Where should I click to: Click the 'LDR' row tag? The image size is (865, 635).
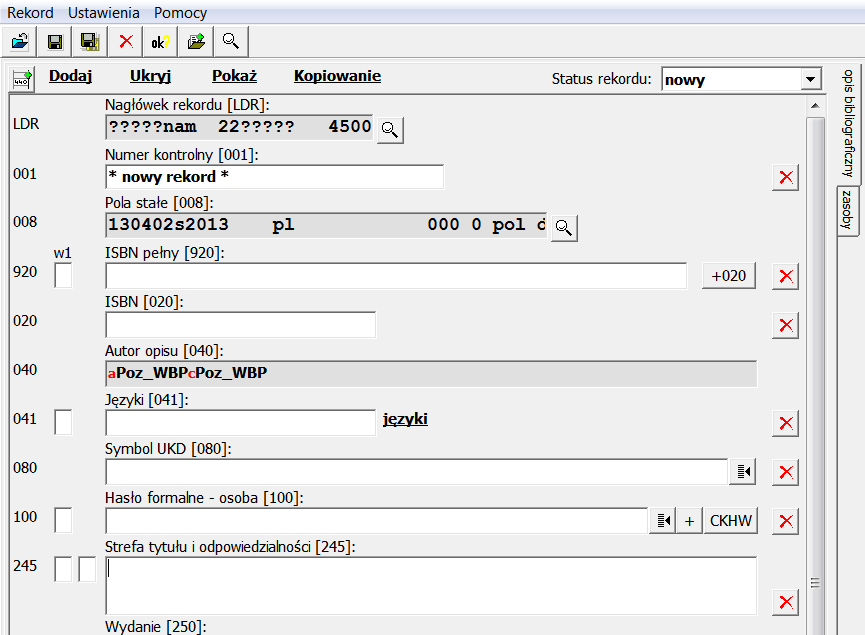(x=26, y=124)
